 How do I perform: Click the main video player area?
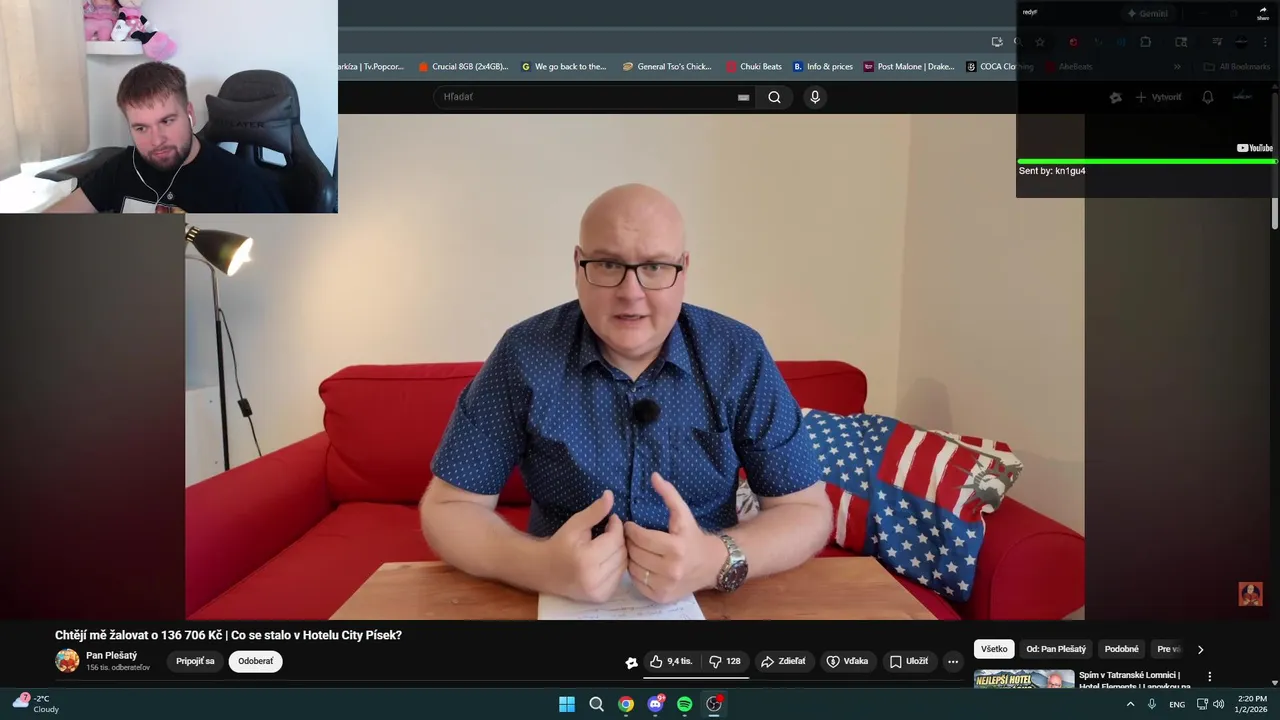[634, 367]
